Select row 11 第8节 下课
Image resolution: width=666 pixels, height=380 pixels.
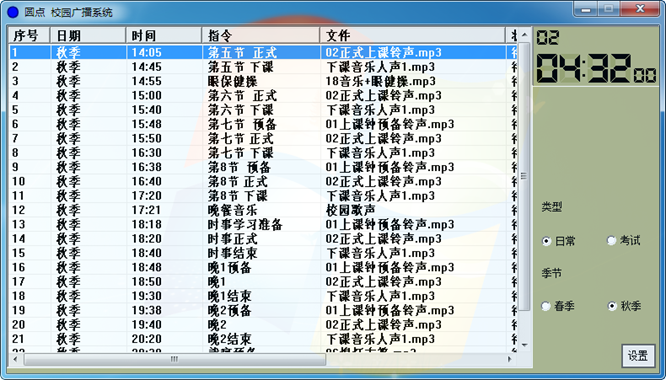pos(263,196)
